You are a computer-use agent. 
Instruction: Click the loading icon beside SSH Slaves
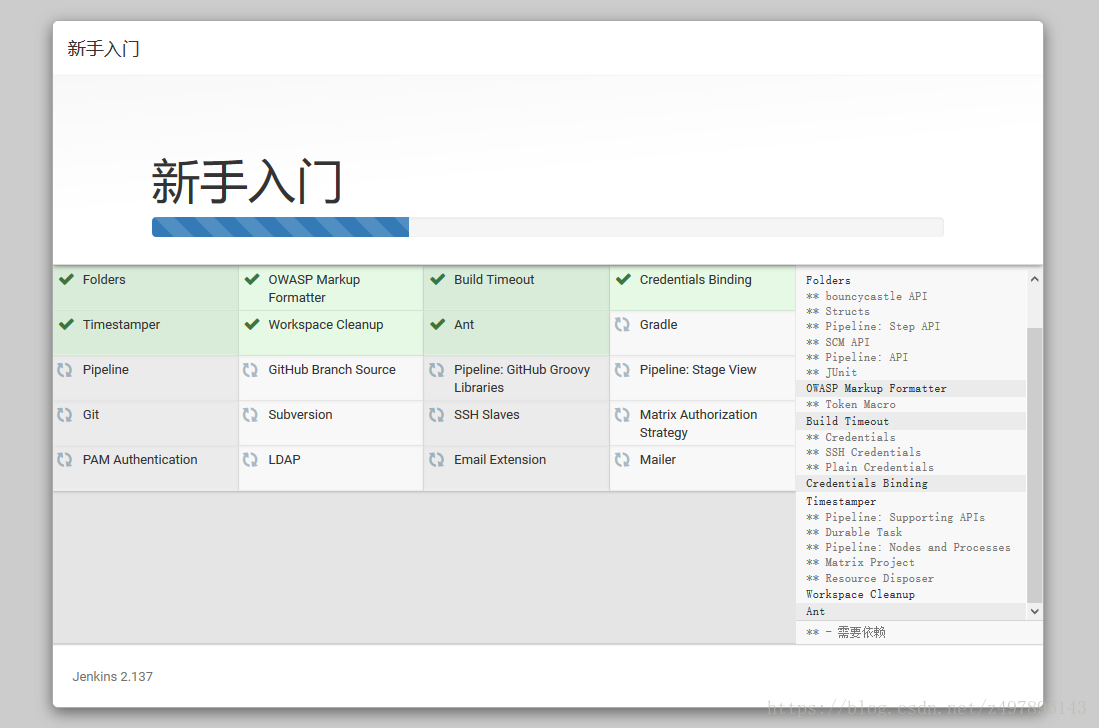click(x=437, y=415)
